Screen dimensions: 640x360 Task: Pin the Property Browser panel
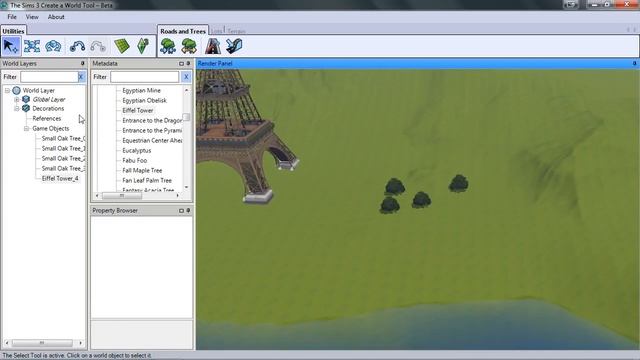(x=188, y=211)
